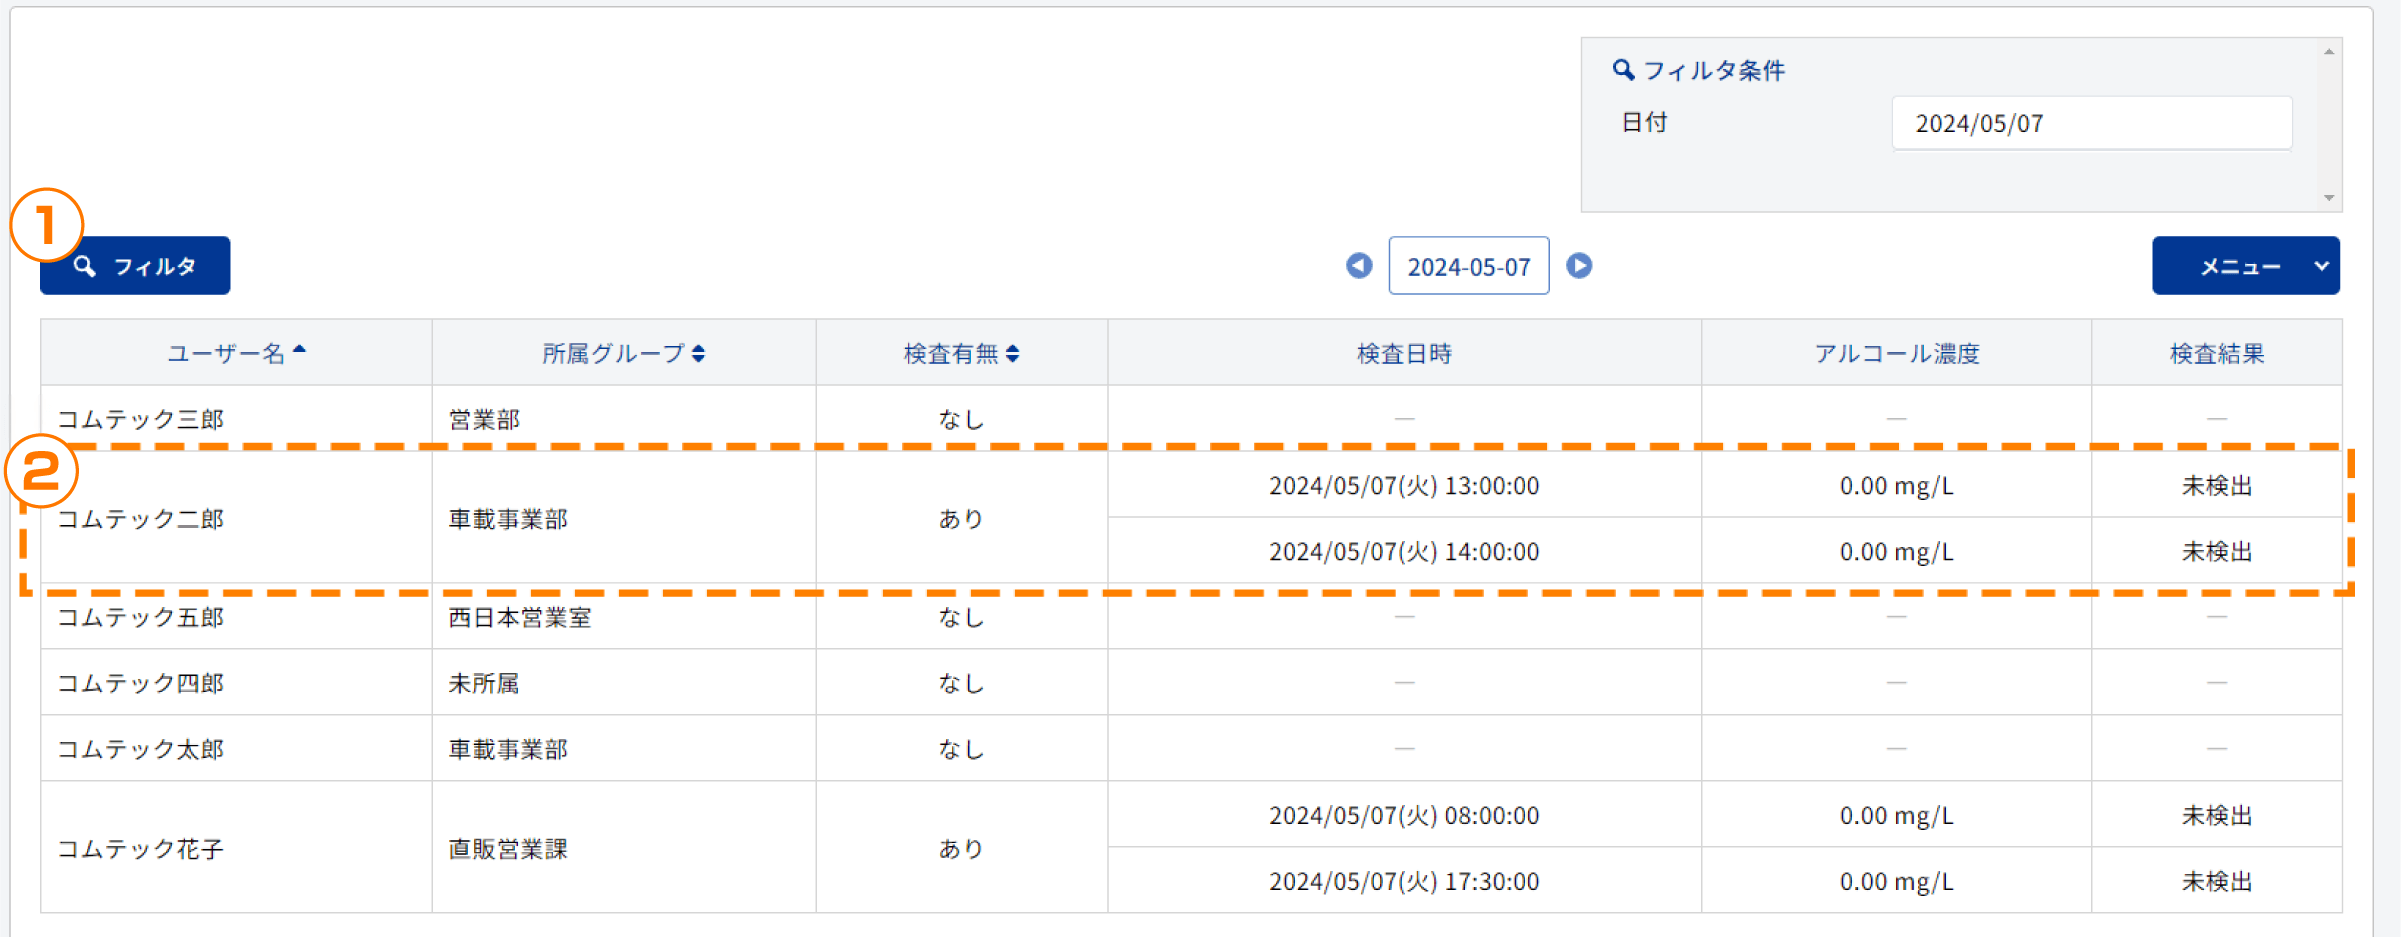Click 未検出 result for 08:00:00 test

(x=2217, y=815)
